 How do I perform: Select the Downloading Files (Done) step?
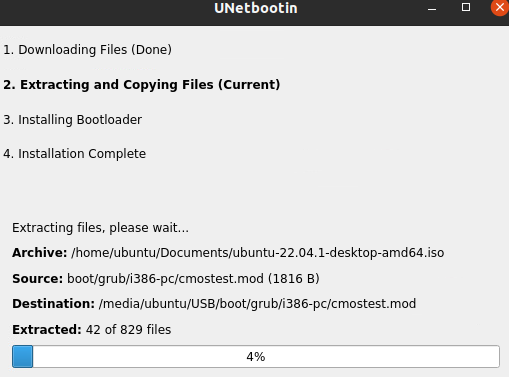[87, 50]
